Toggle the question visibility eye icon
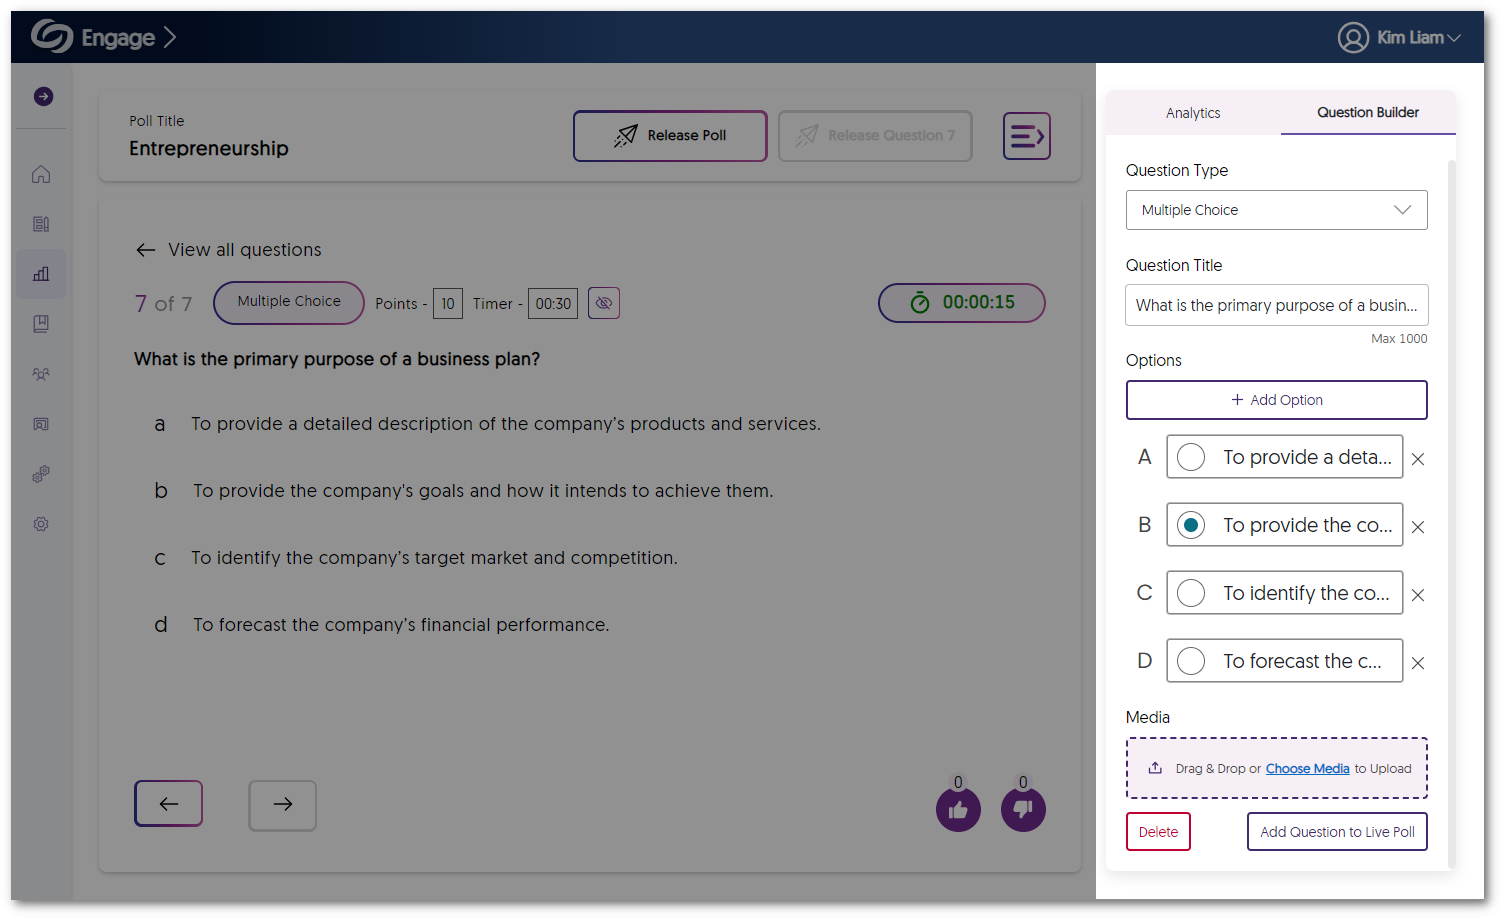1503x919 pixels. (x=604, y=303)
